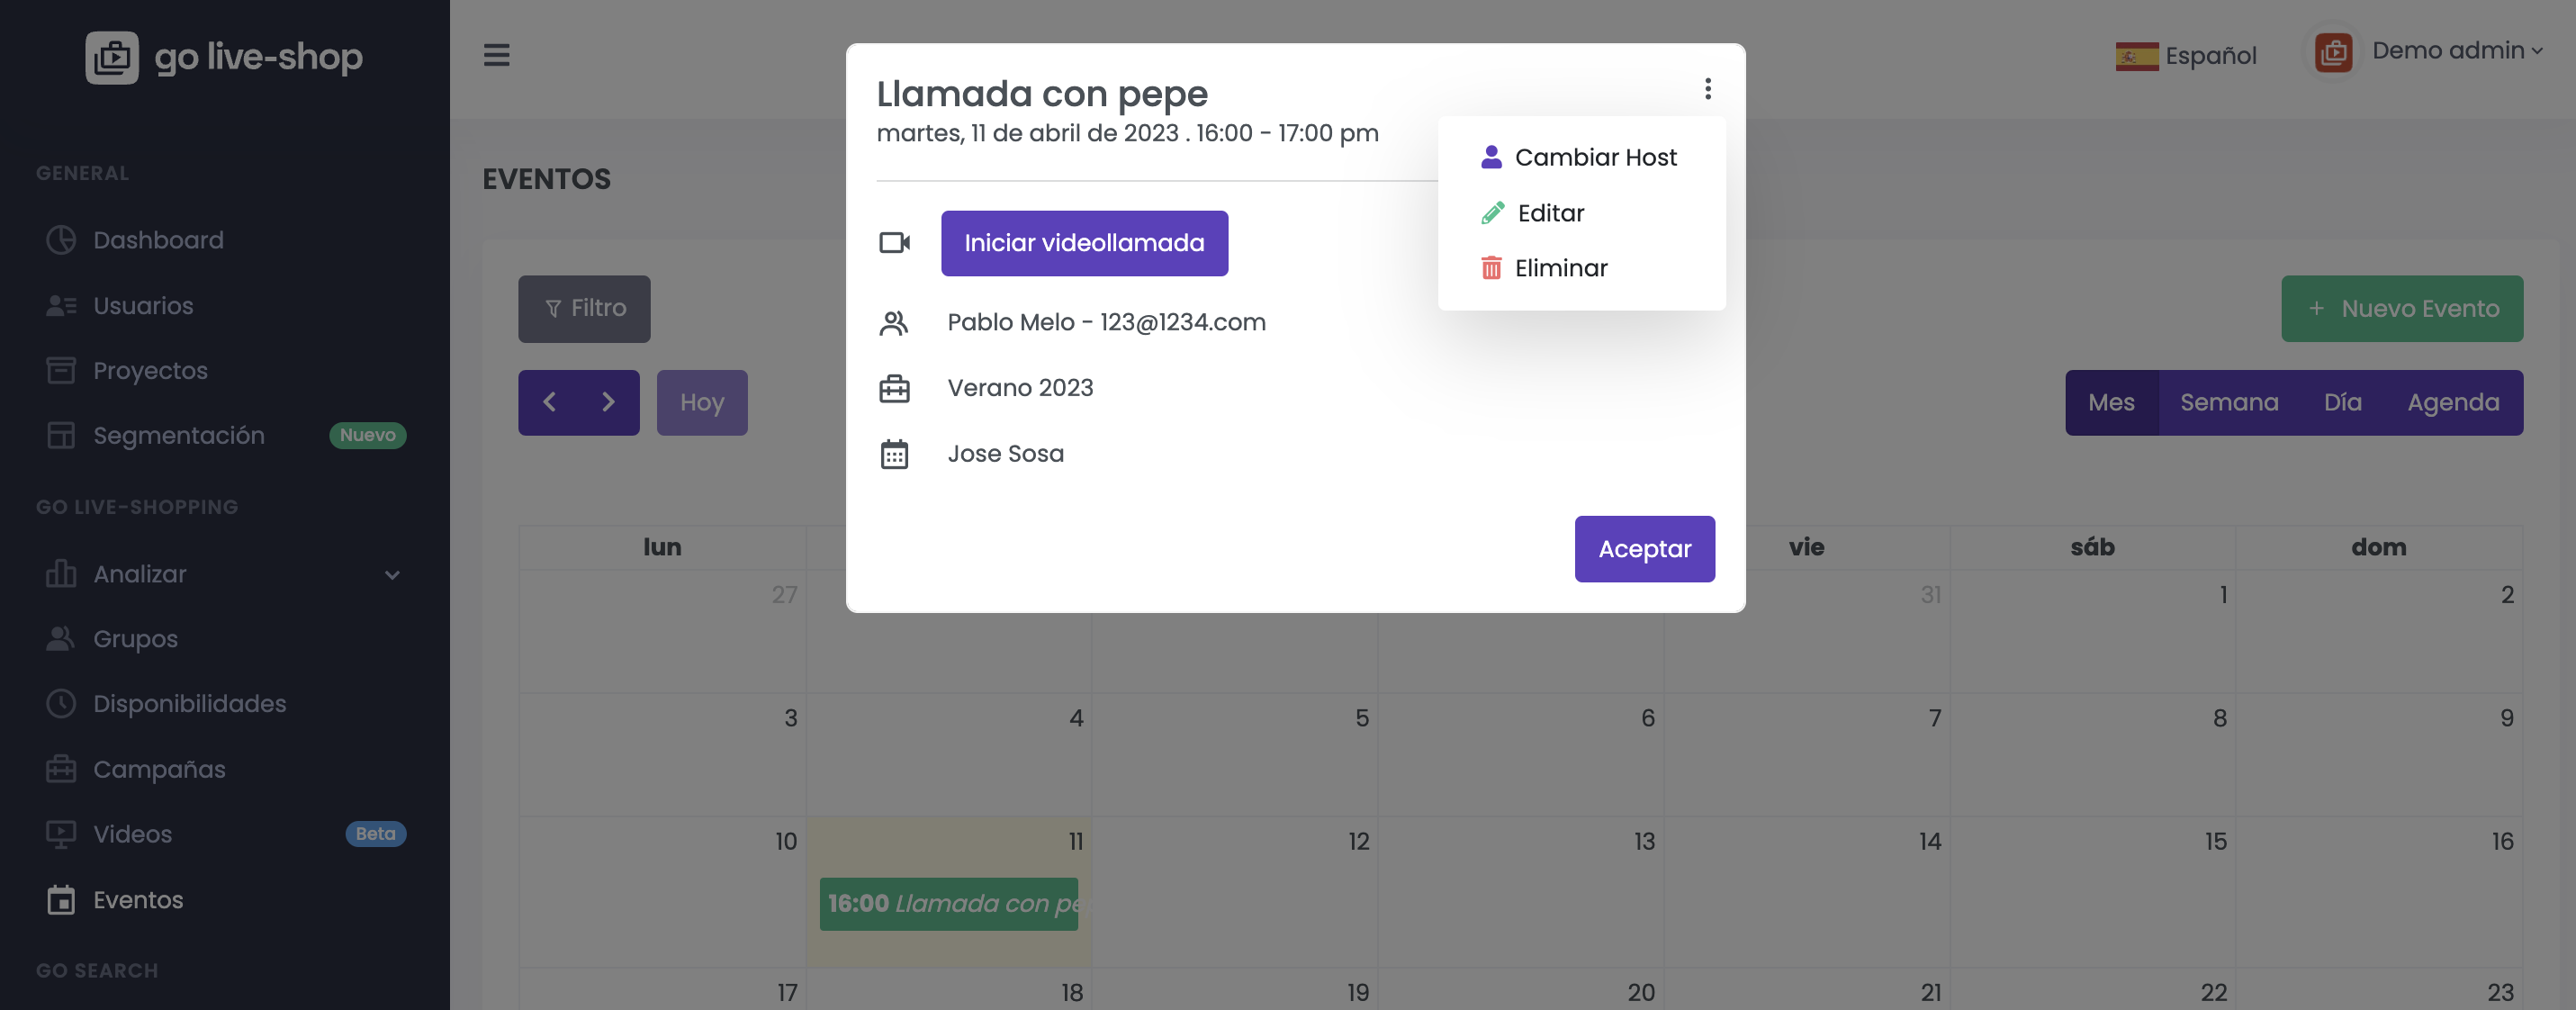Click the Iniciar videollamada button
2576x1010 pixels.
point(1084,243)
